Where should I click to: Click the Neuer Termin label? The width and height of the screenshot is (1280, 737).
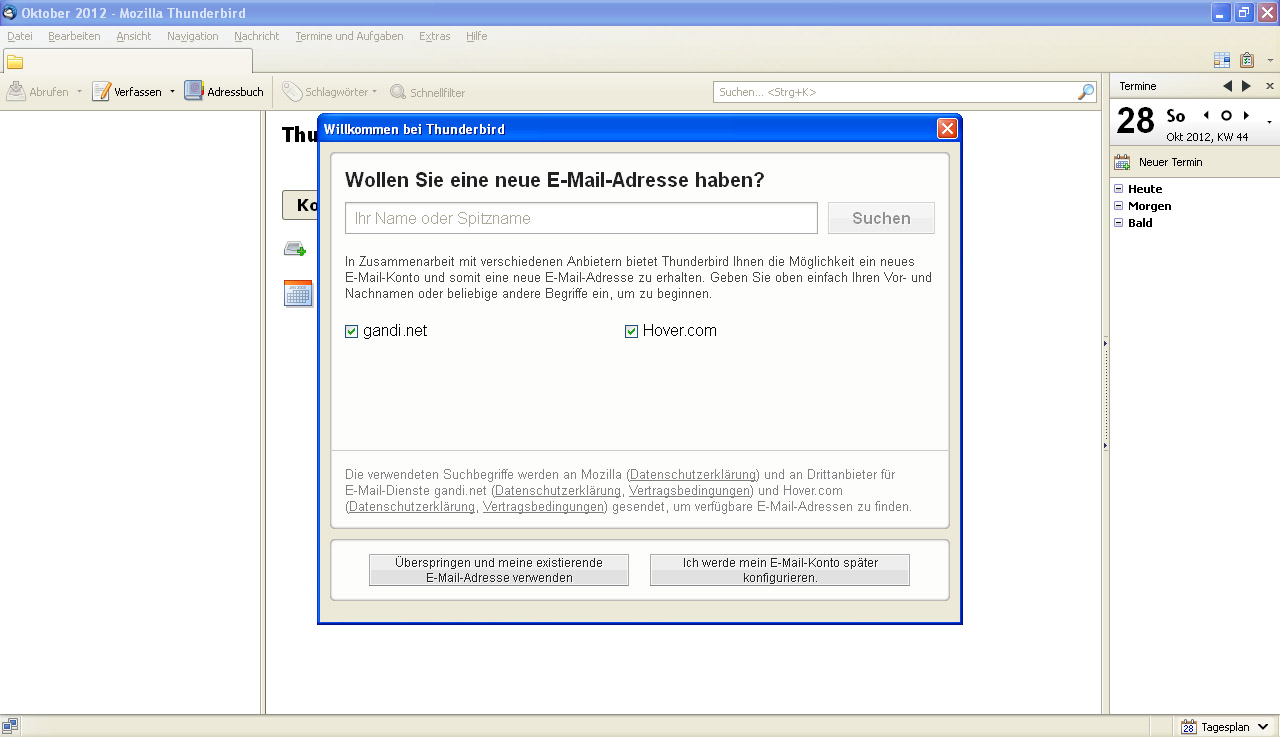pos(1171,162)
